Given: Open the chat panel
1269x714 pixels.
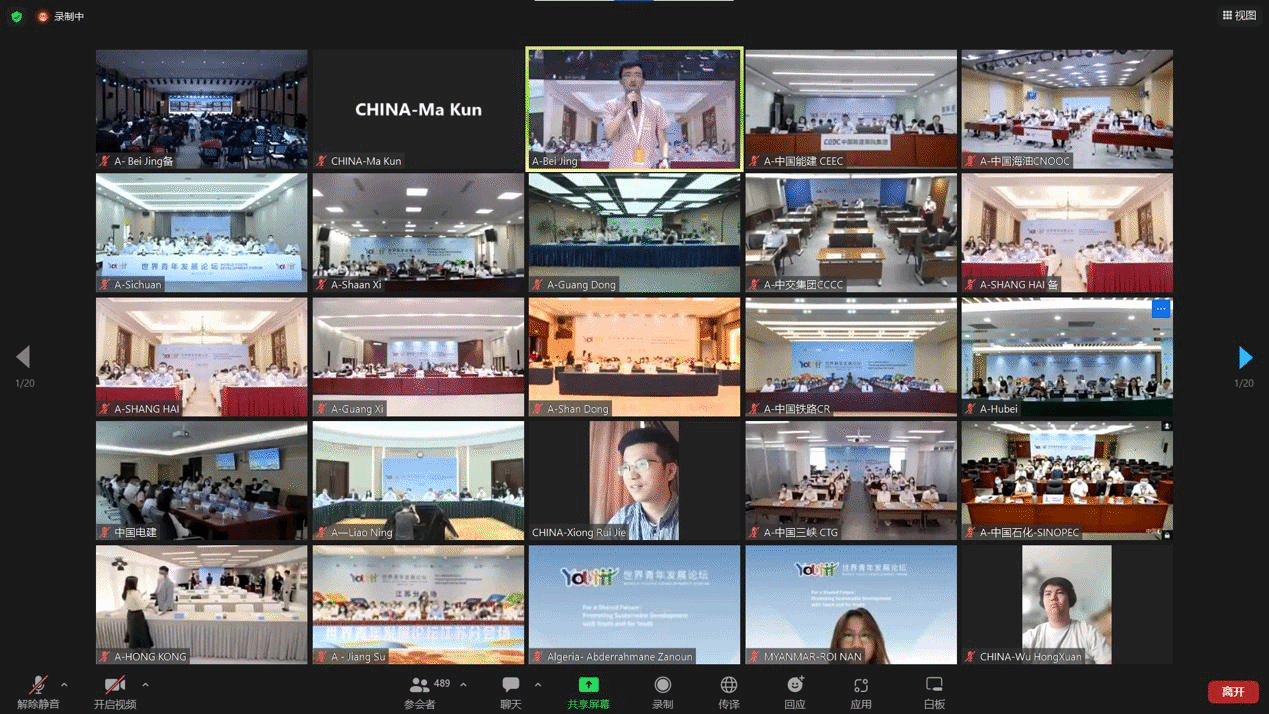Looking at the screenshot, I should point(511,685).
